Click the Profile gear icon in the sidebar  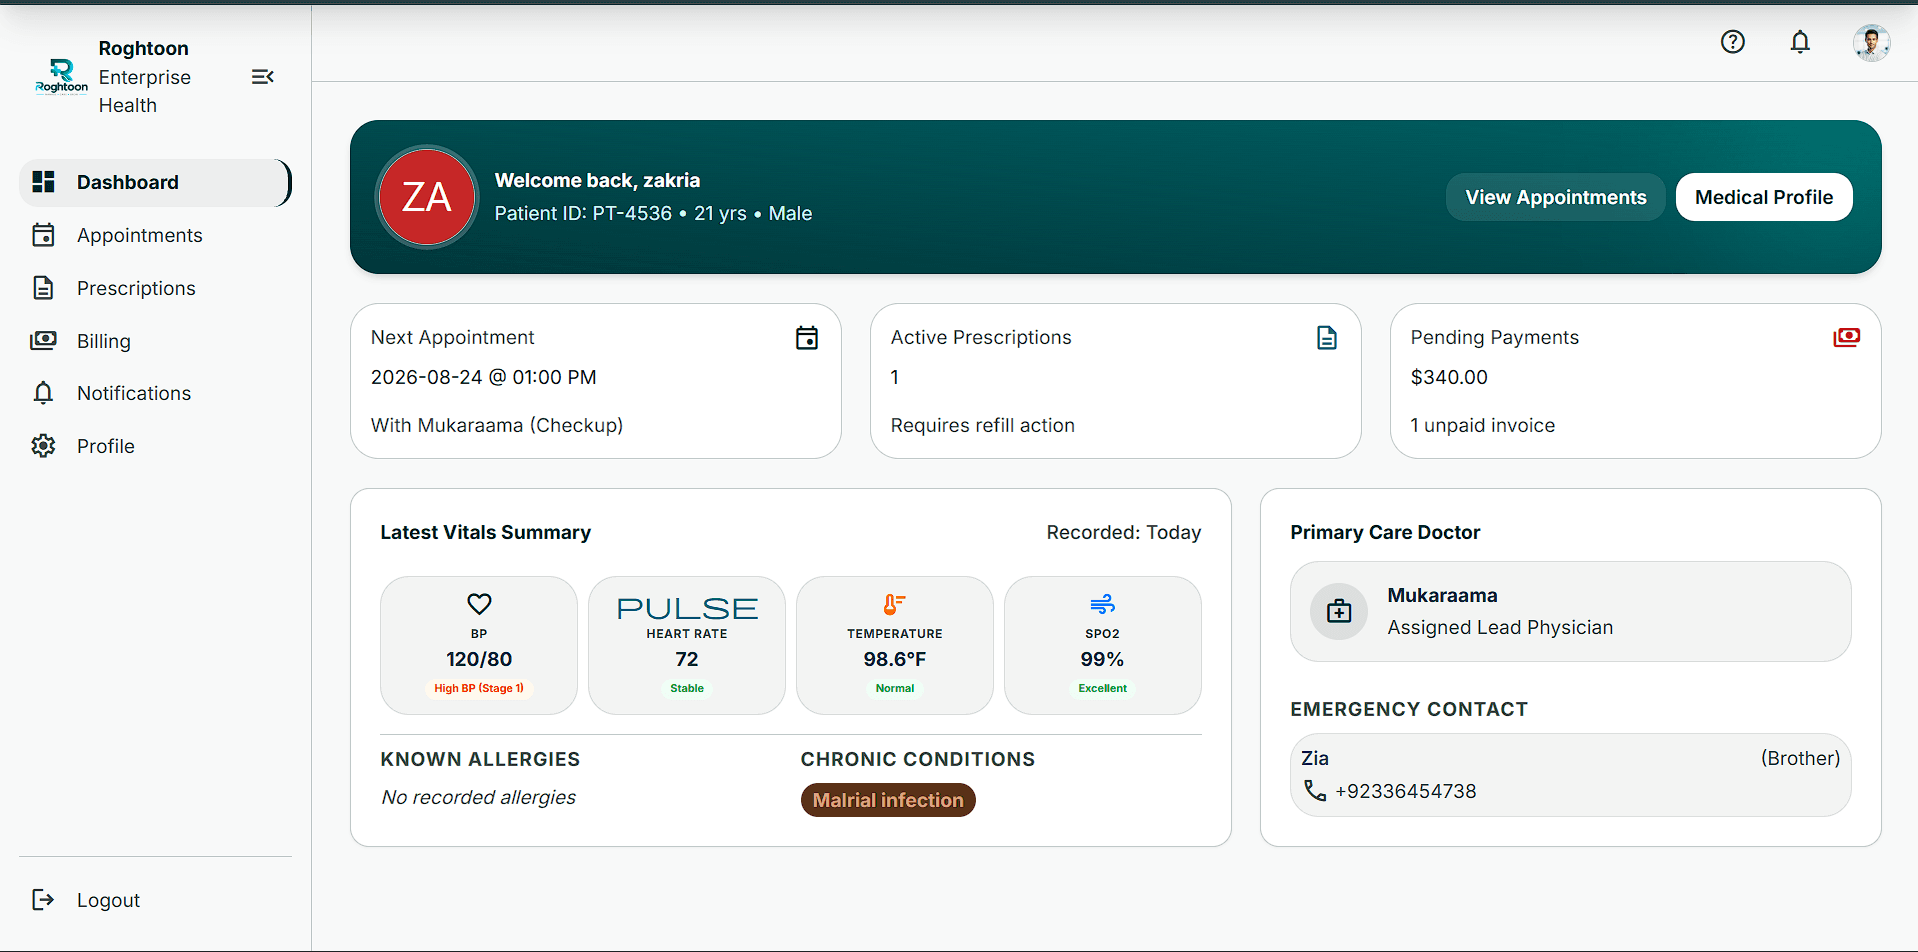pos(43,446)
